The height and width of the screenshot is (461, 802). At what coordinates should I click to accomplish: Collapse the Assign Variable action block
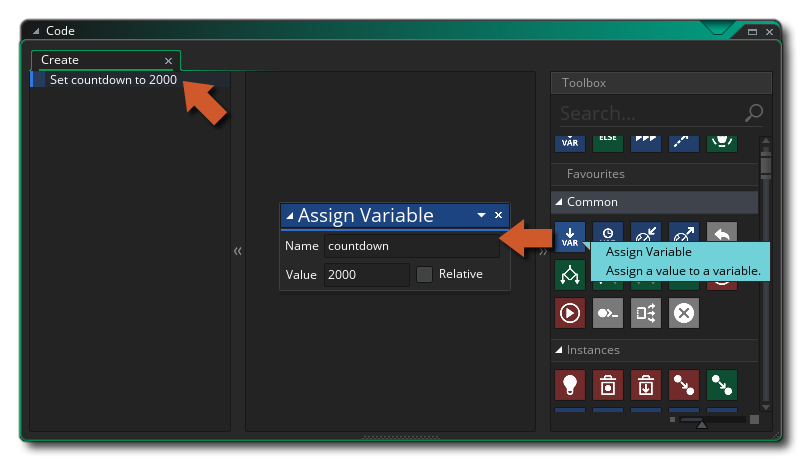click(x=289, y=216)
